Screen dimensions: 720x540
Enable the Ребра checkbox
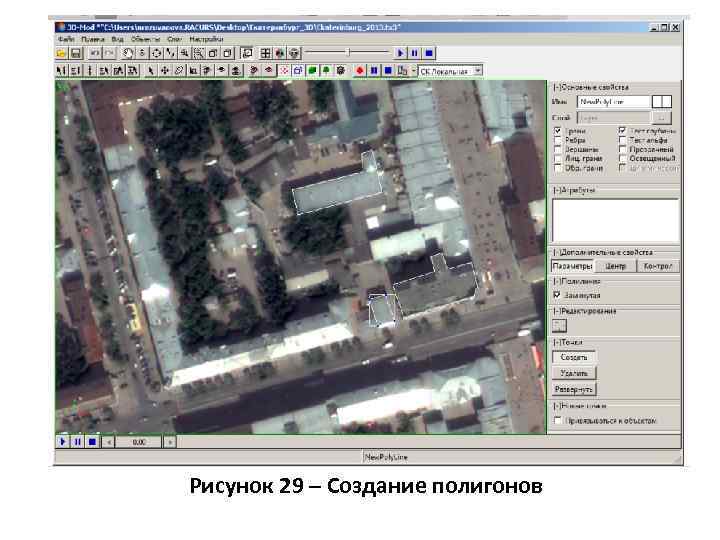(x=557, y=140)
